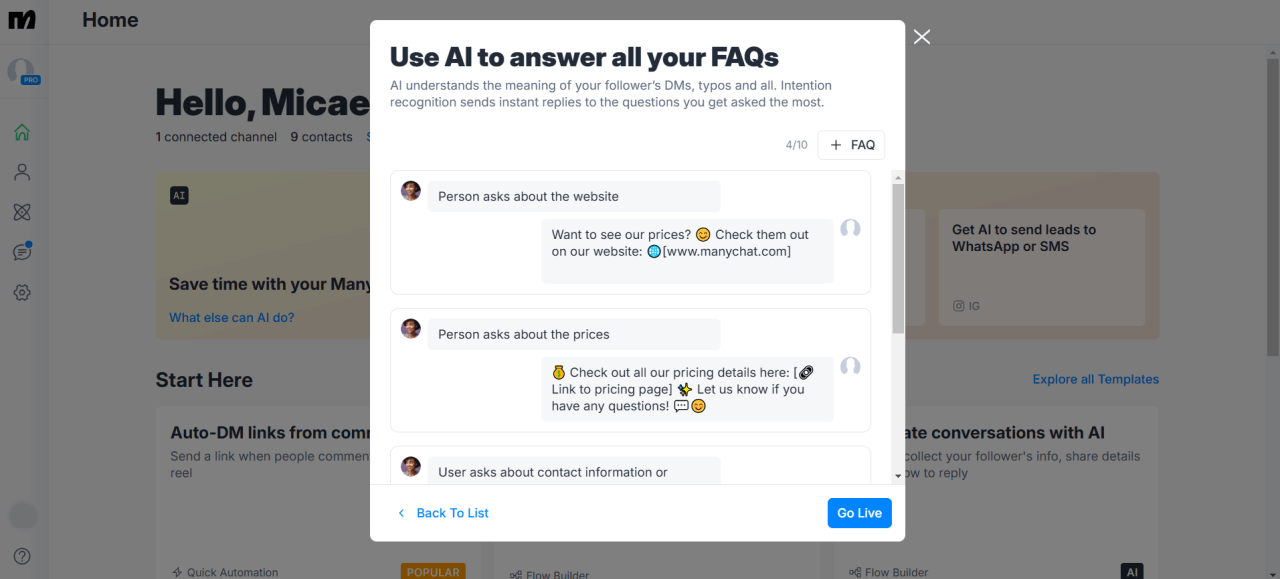1280x579 pixels.
Task: Click the Manychat logo at top left
Action: 22,19
